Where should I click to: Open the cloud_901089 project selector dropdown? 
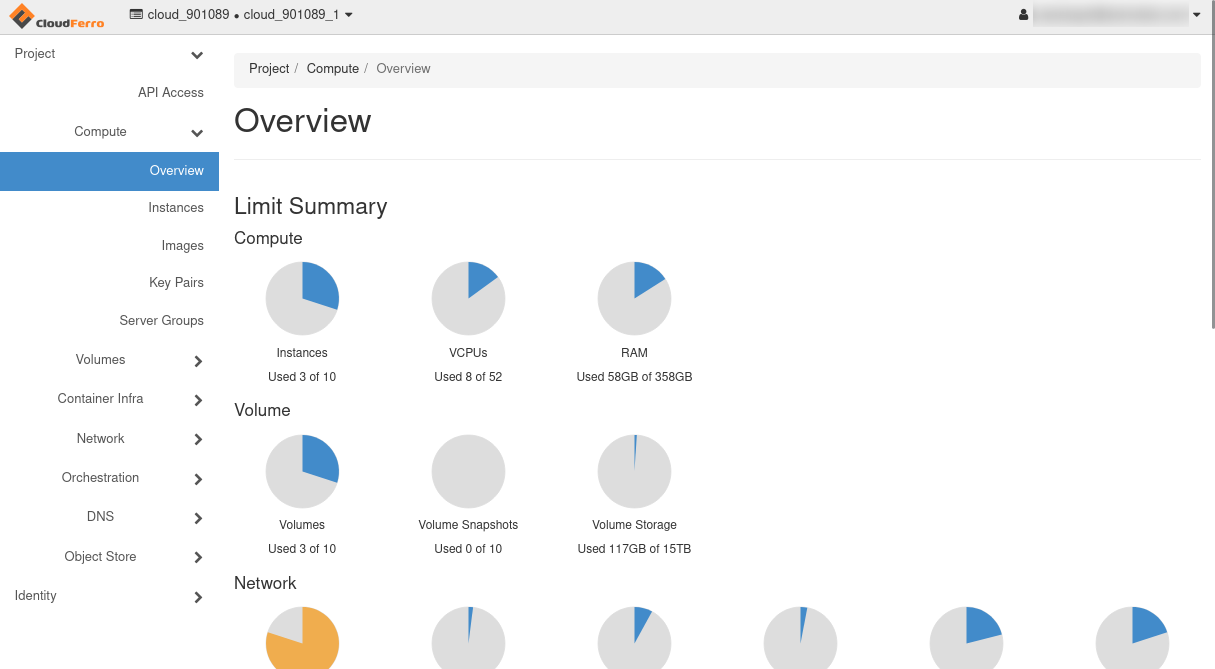(x=241, y=15)
